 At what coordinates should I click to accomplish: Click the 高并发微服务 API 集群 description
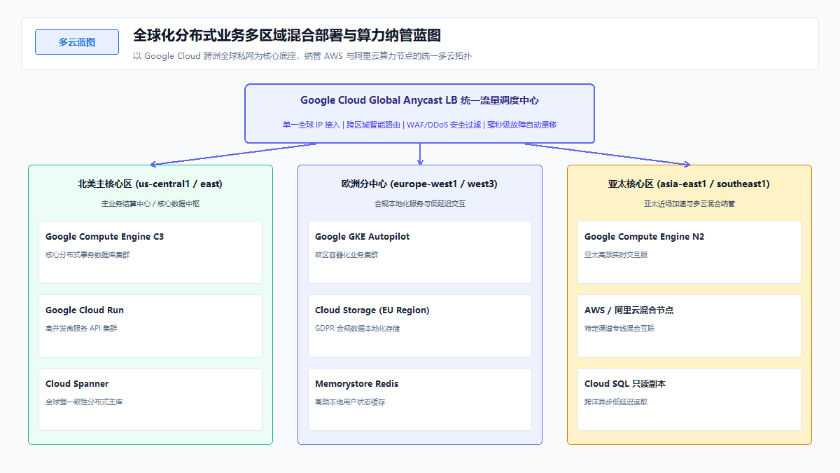click(x=81, y=328)
